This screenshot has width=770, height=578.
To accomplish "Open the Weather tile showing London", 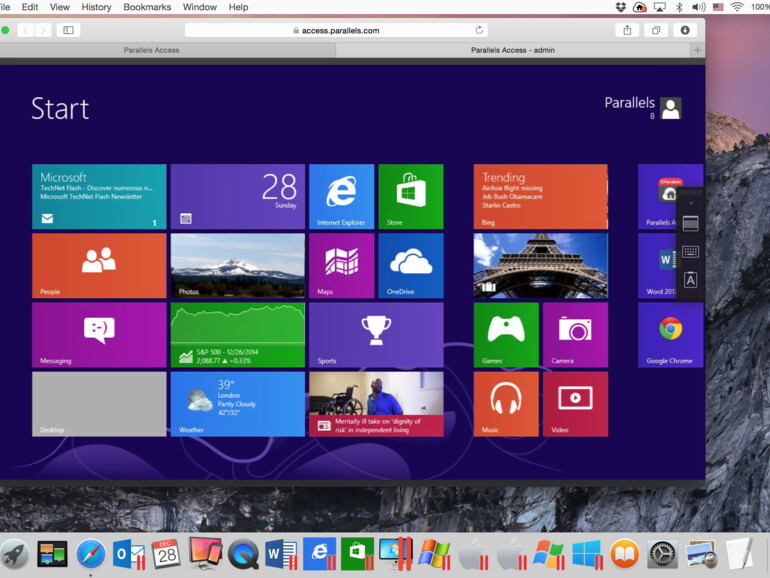I will (x=238, y=404).
